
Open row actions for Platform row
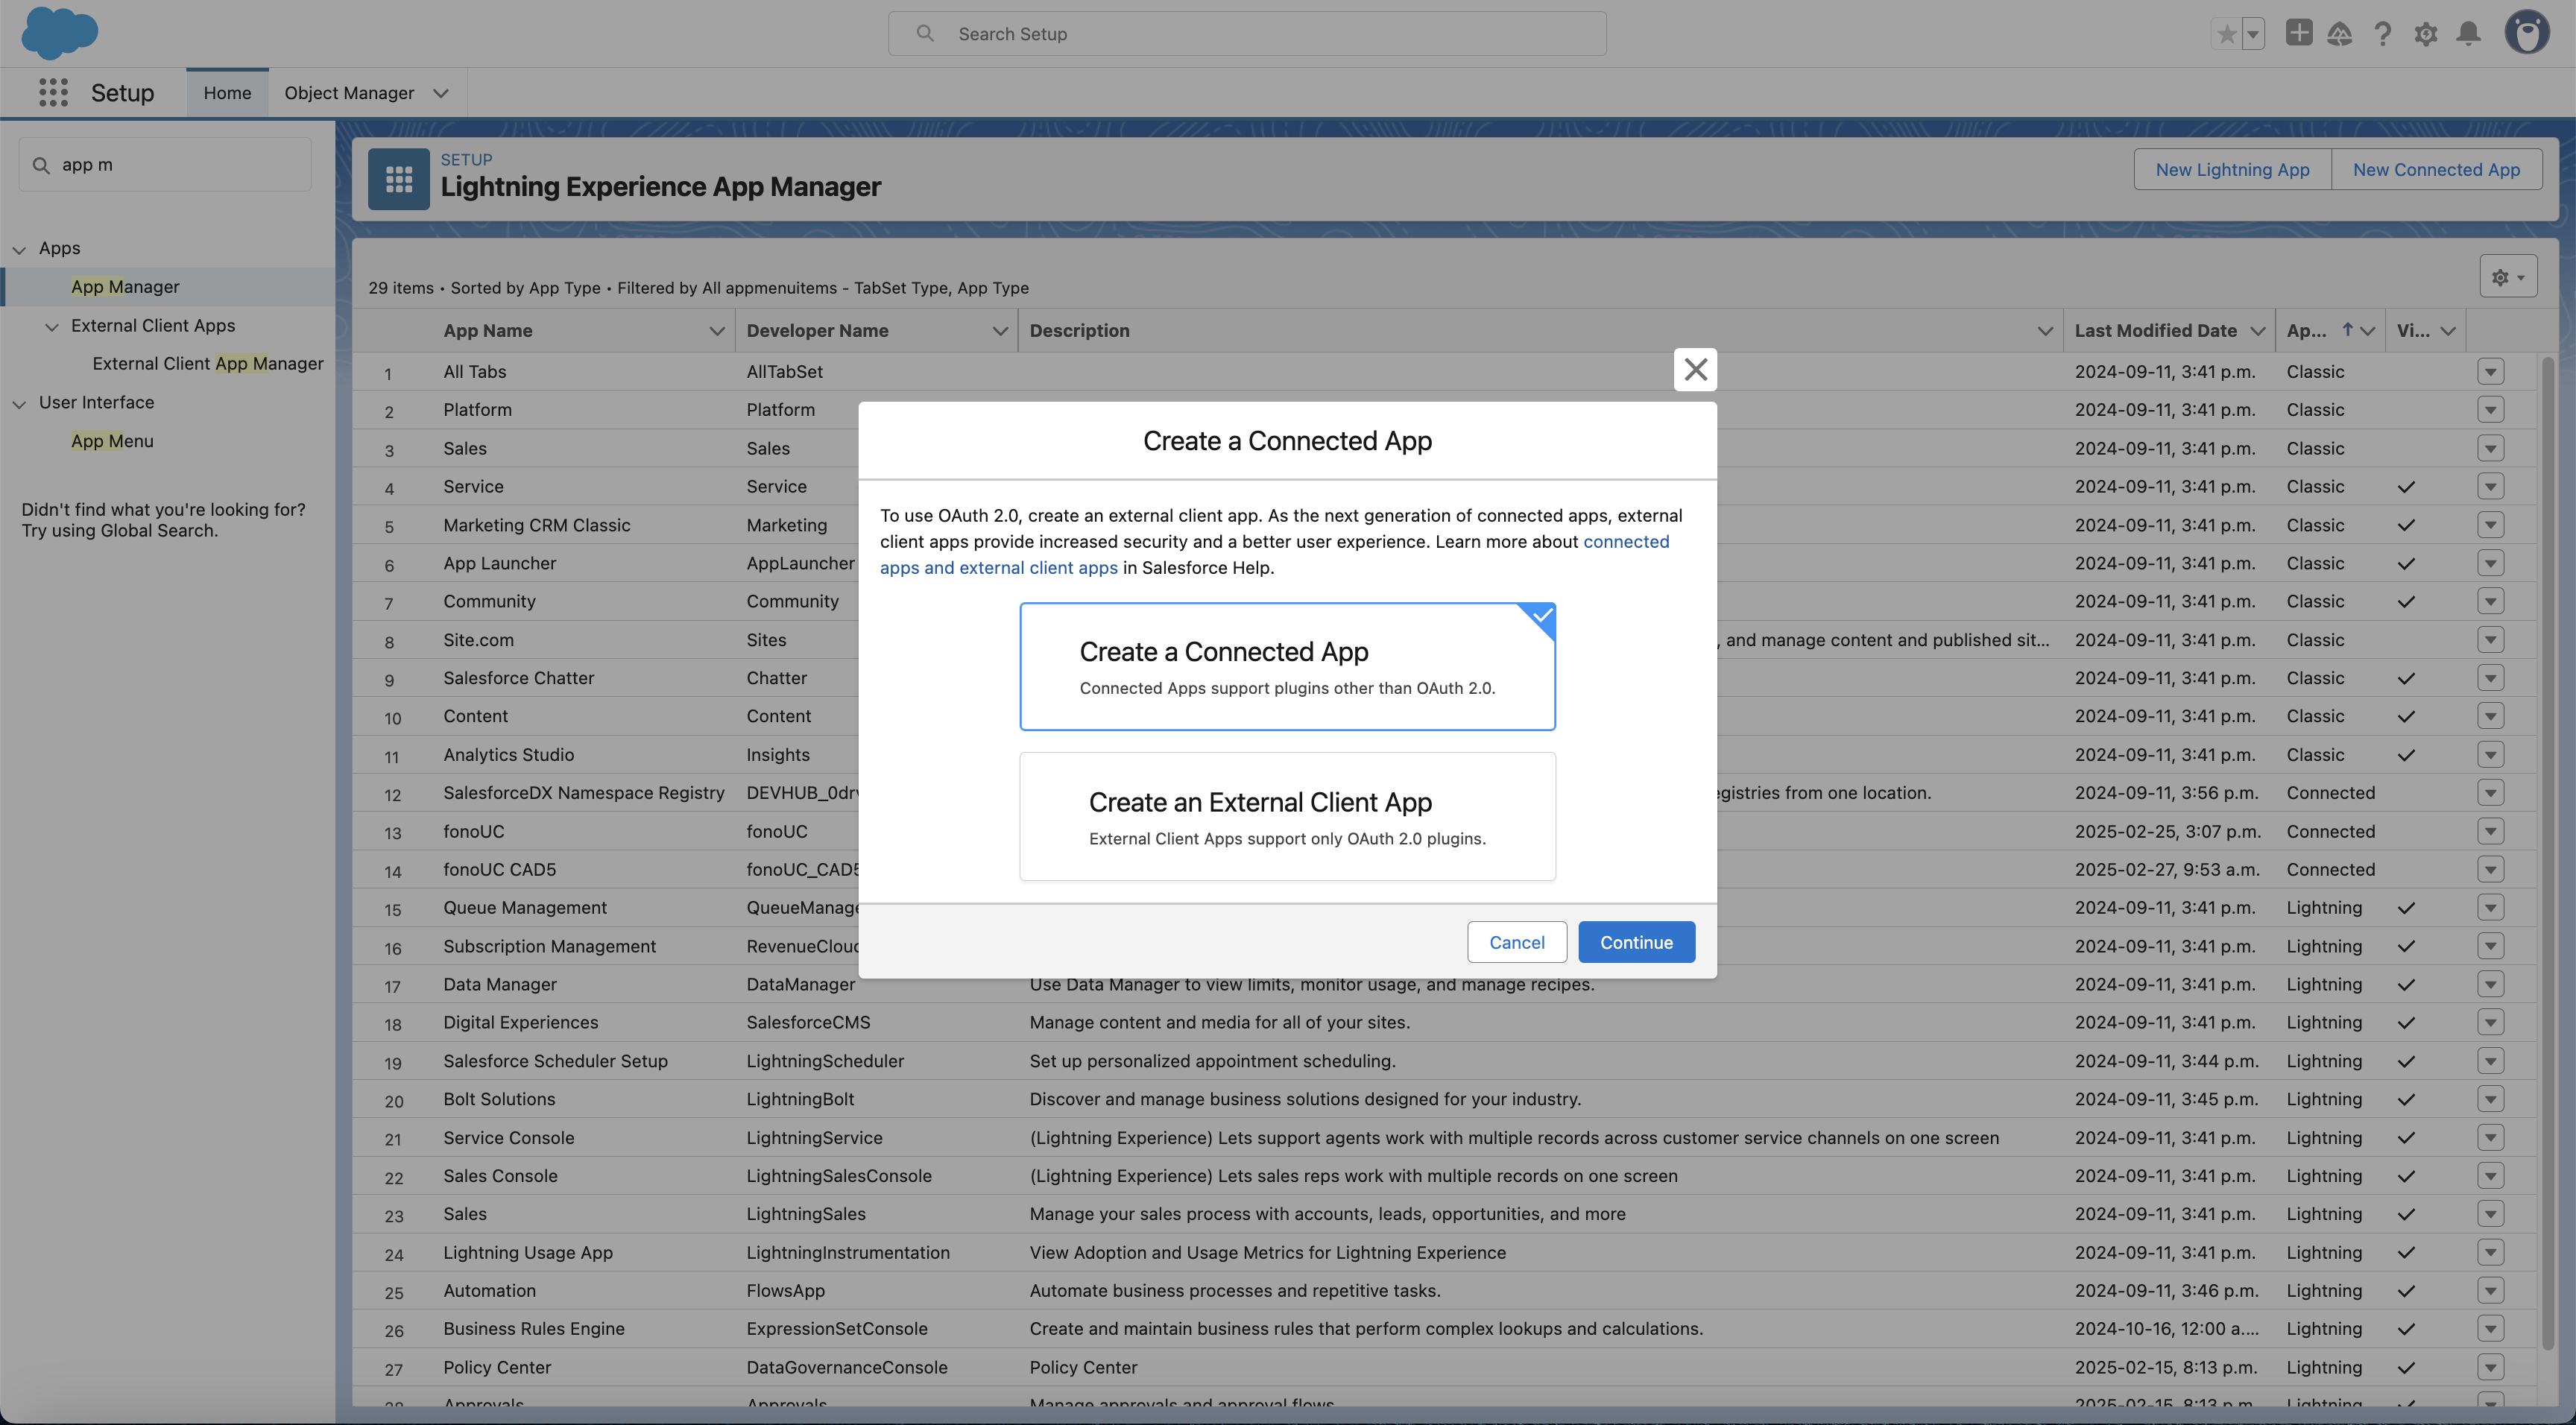point(2491,410)
